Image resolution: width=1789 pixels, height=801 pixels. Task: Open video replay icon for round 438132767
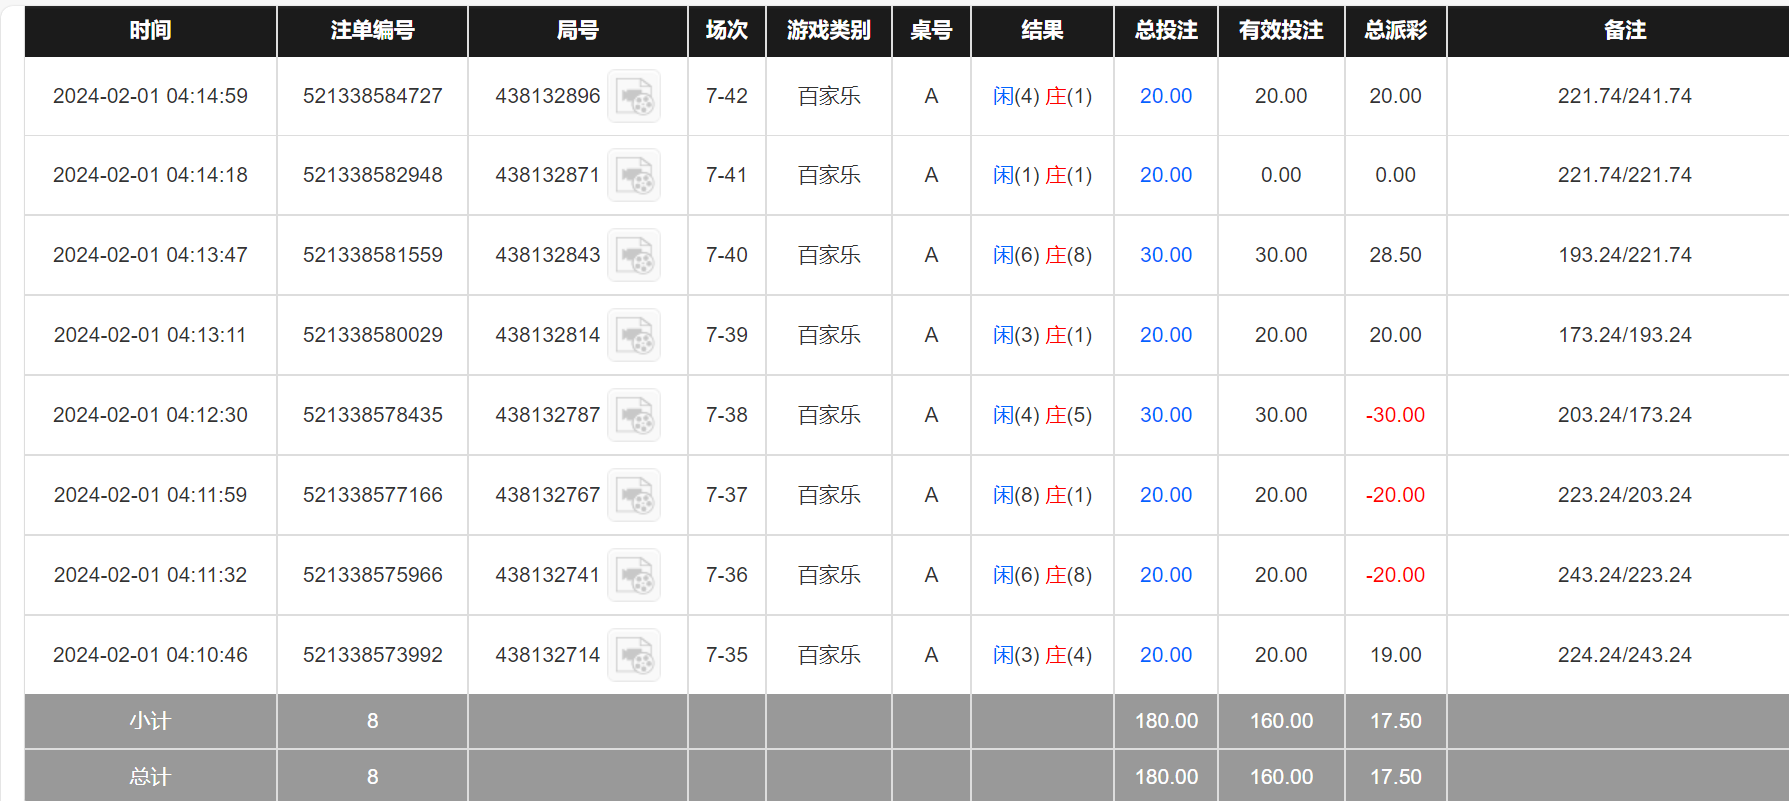[x=634, y=495]
